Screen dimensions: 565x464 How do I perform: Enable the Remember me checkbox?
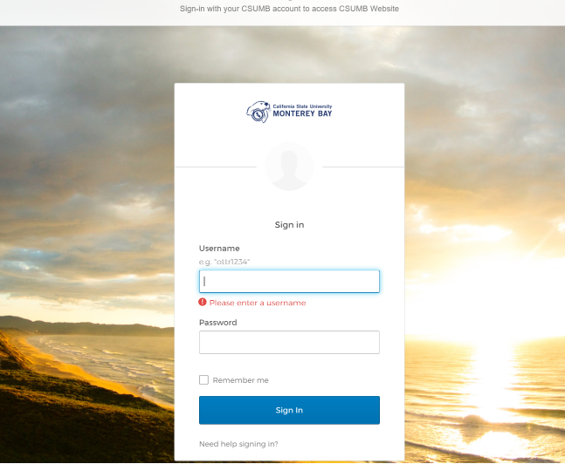tap(204, 380)
